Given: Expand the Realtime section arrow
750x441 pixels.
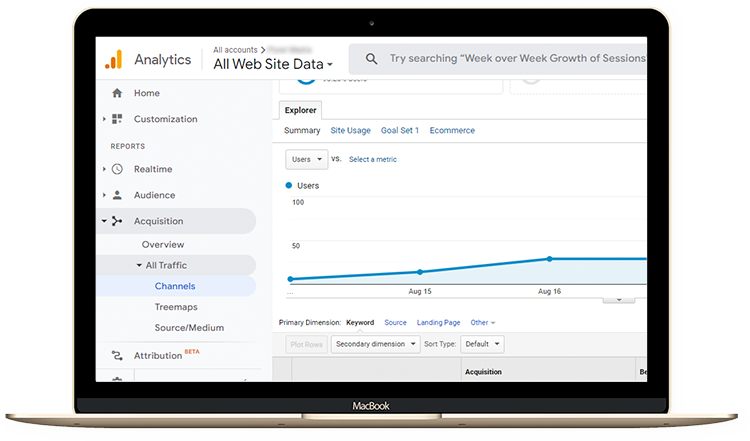Looking at the screenshot, I should click(x=104, y=169).
